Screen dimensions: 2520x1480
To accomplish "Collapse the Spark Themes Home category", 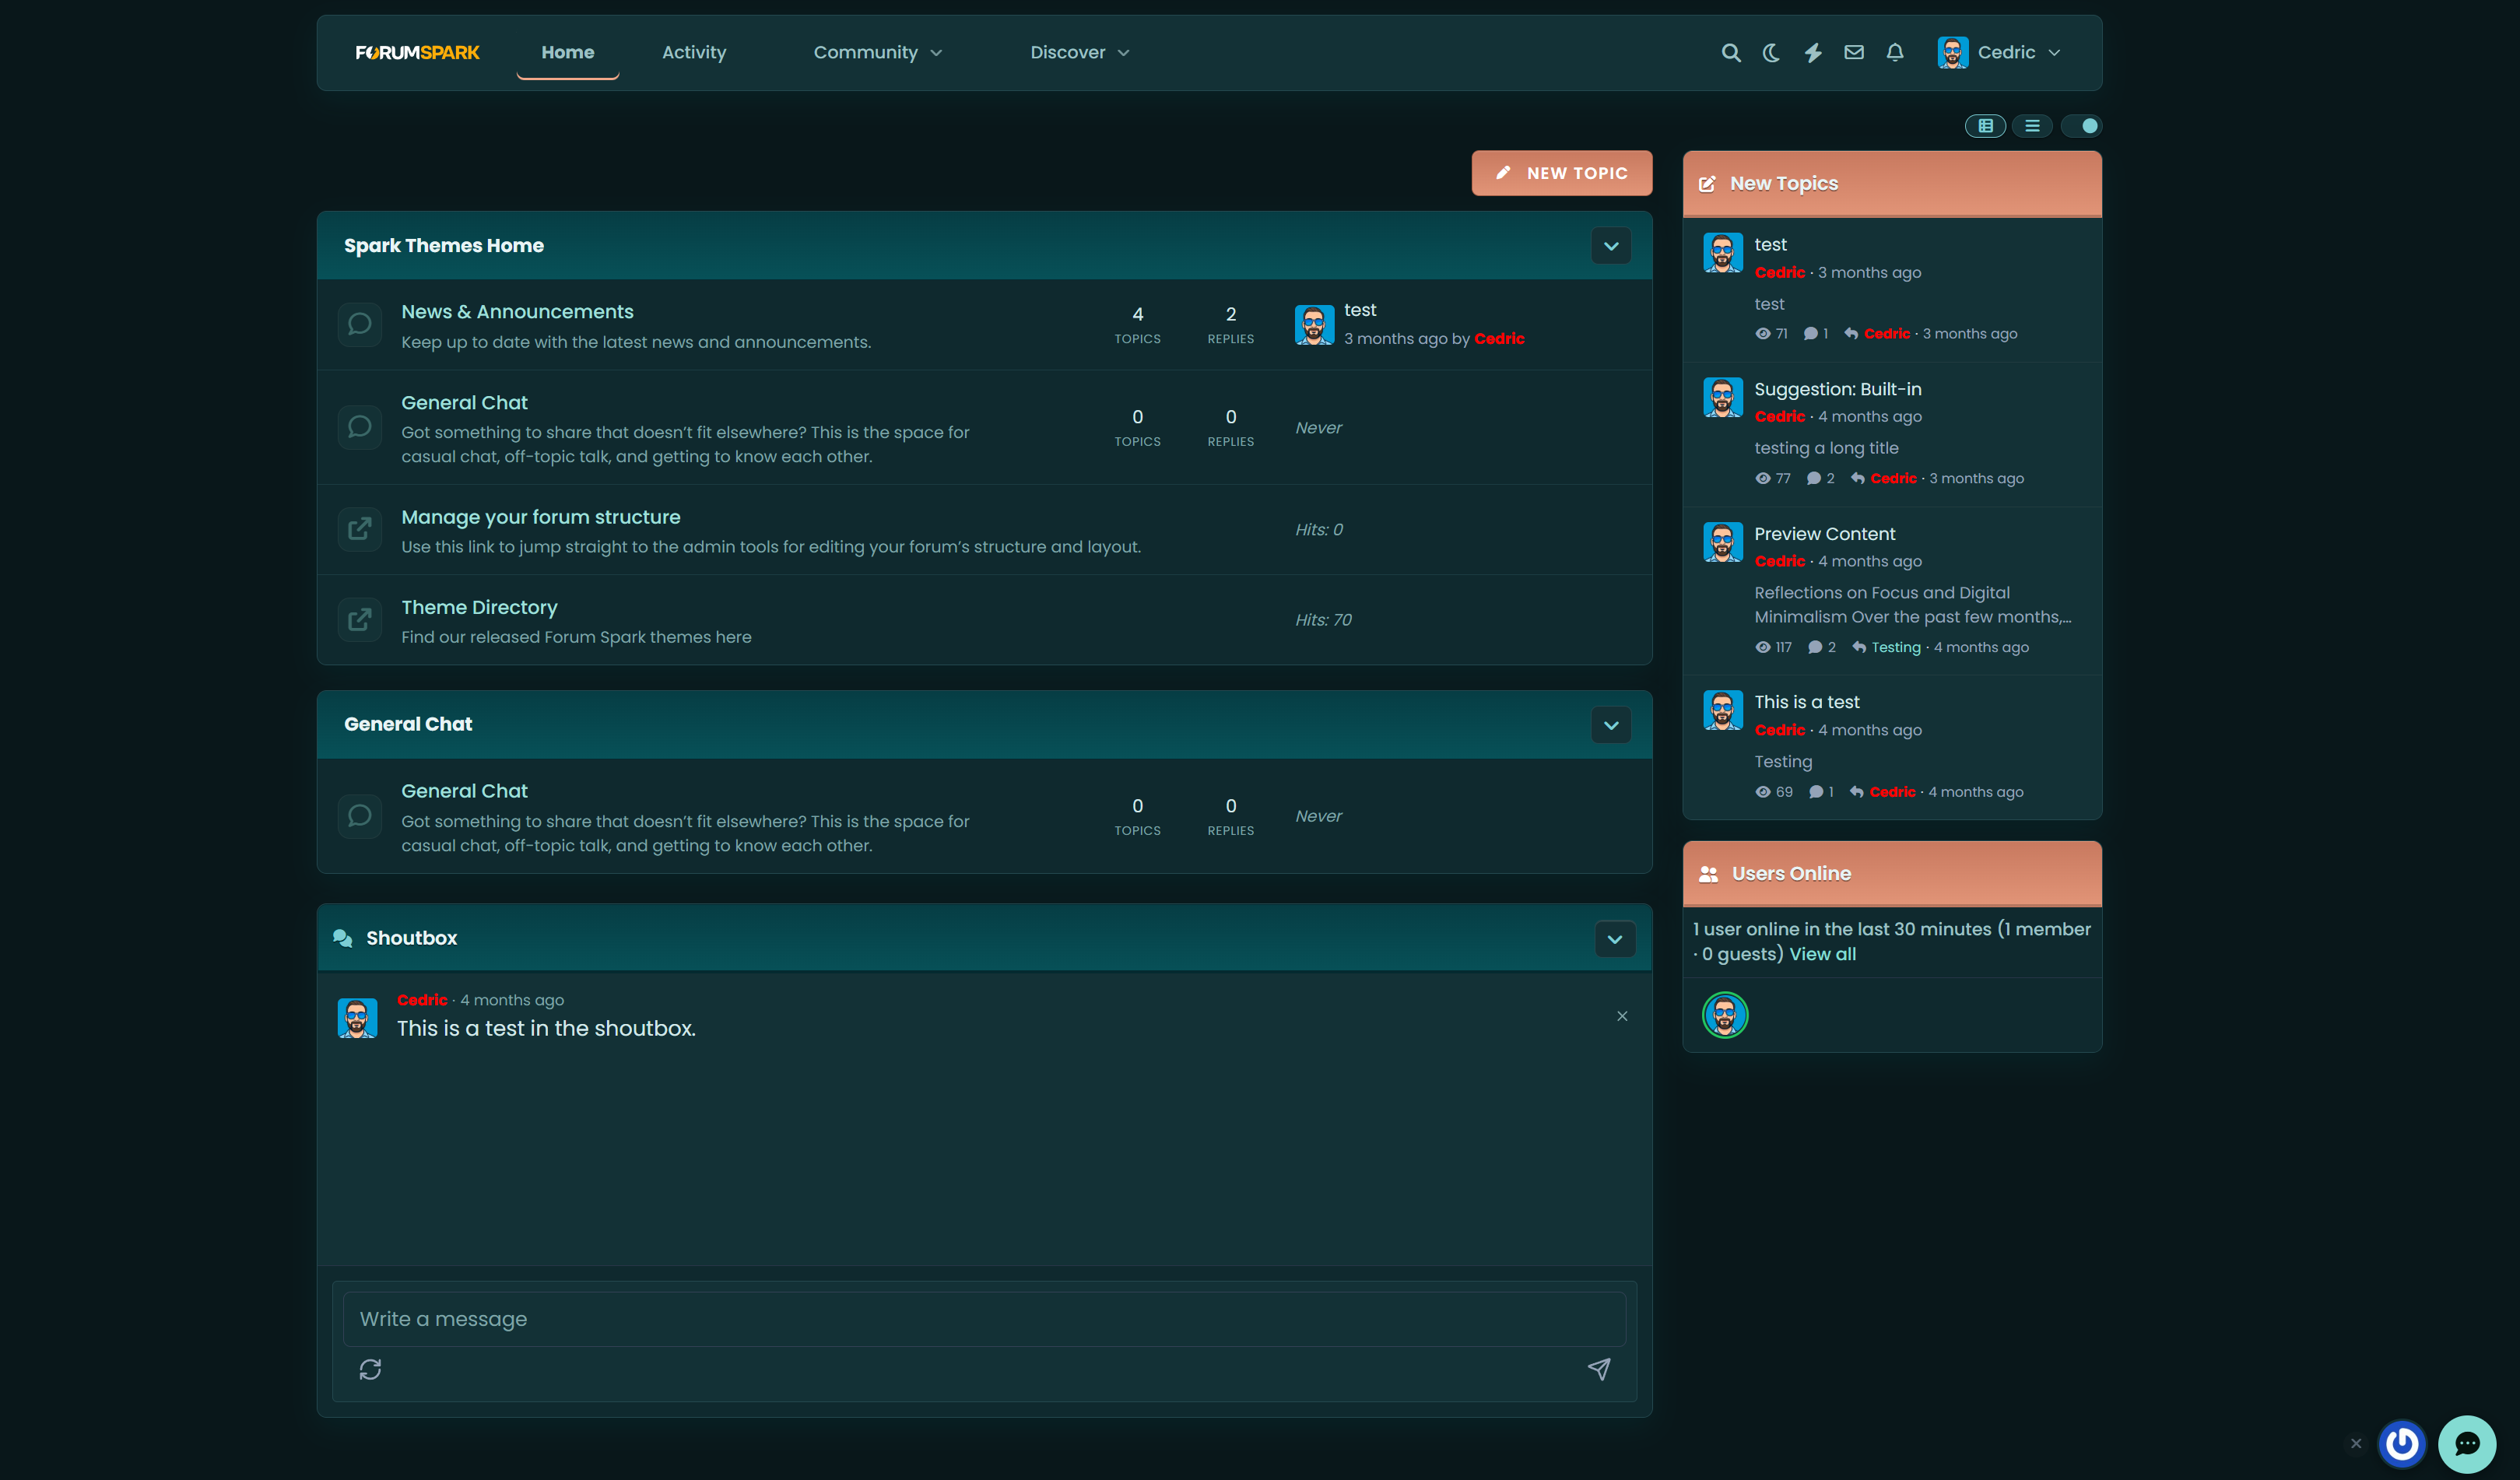I will tap(1611, 246).
